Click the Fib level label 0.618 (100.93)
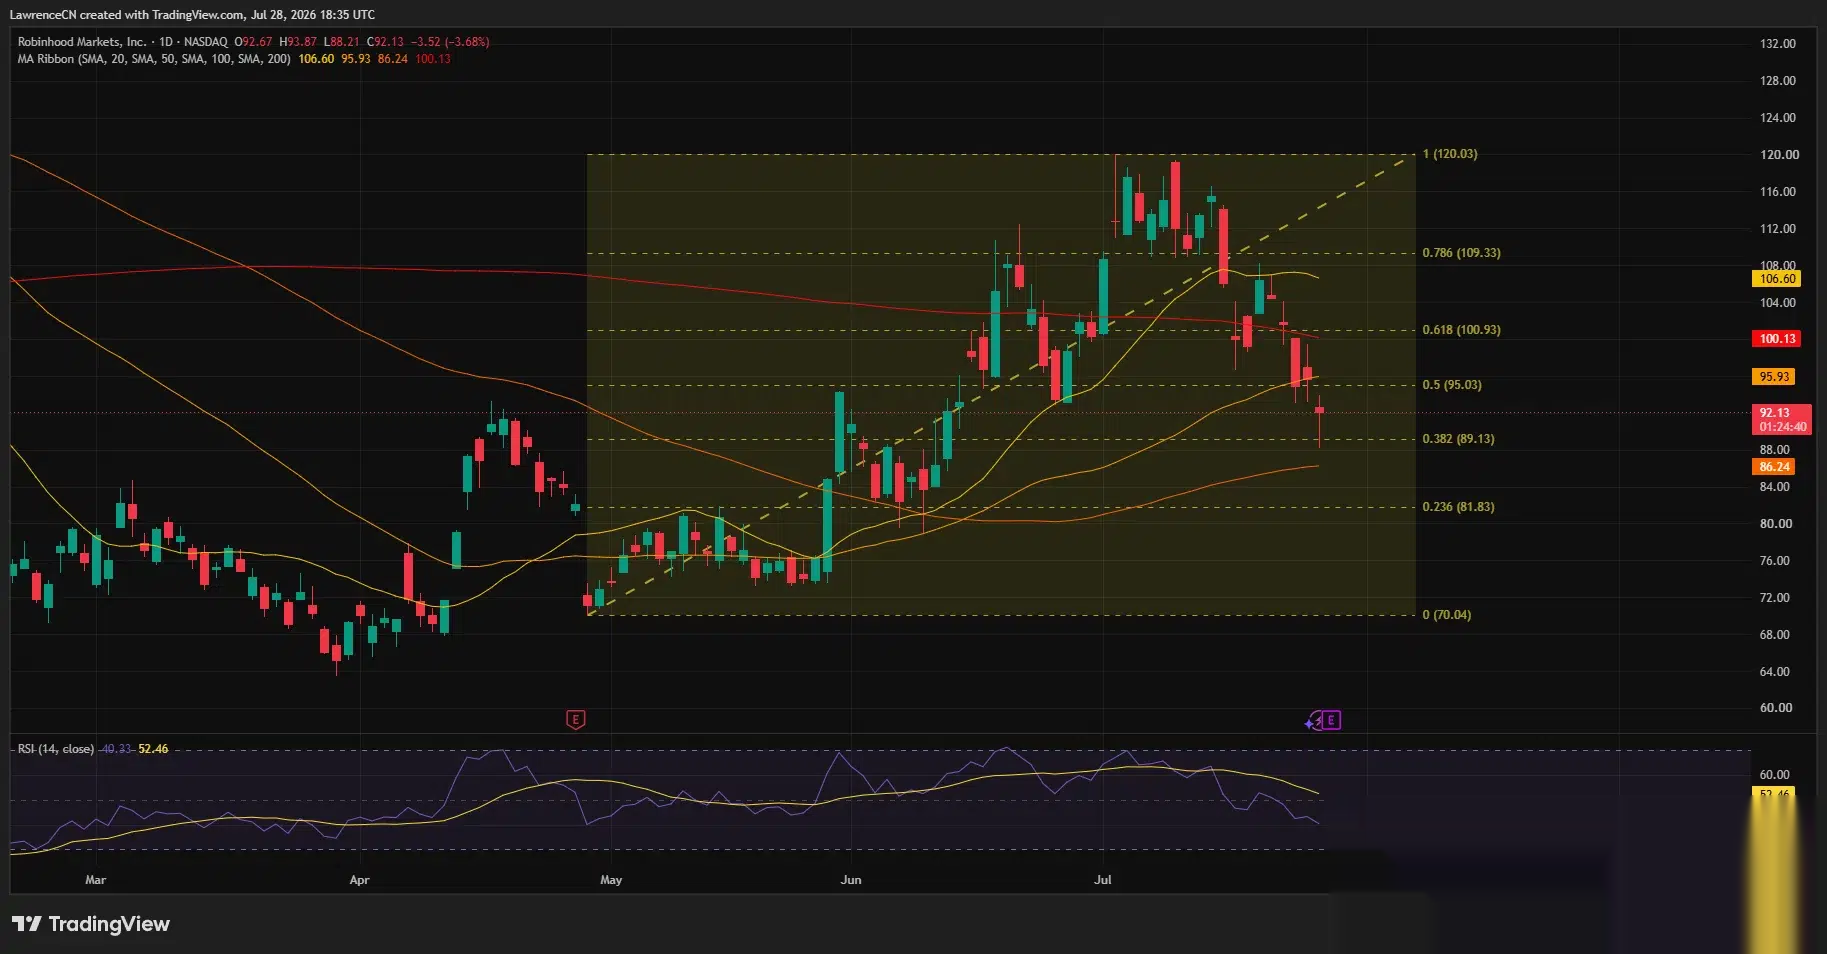This screenshot has width=1827, height=954. [x=1461, y=330]
